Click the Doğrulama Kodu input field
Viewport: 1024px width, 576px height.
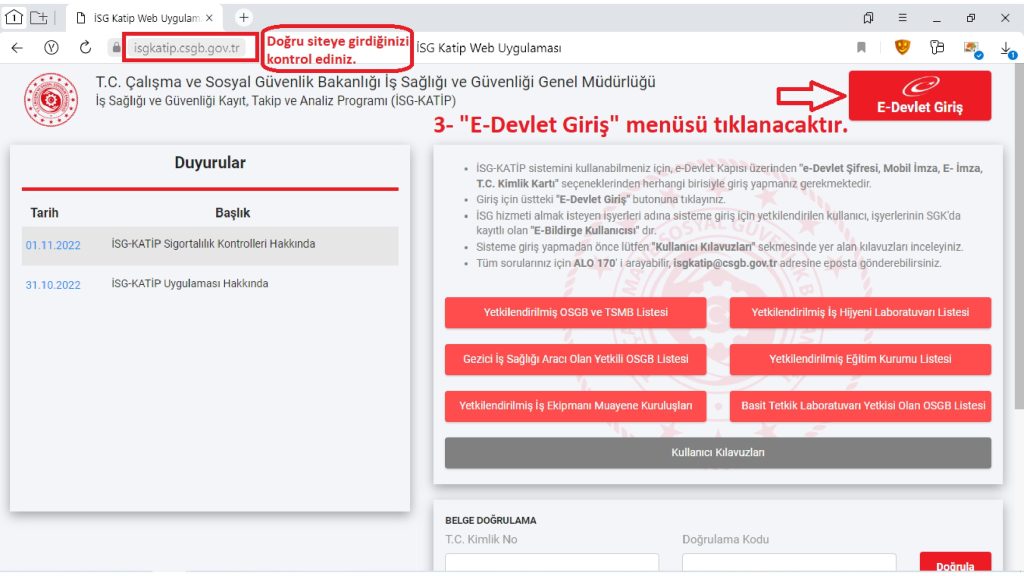click(x=788, y=564)
